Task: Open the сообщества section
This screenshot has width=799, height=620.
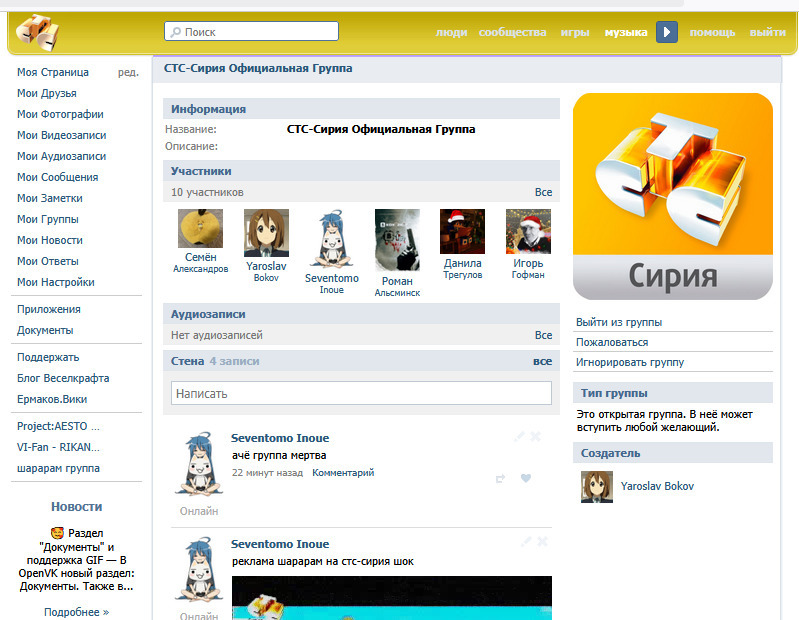Action: pyautogui.click(x=512, y=32)
